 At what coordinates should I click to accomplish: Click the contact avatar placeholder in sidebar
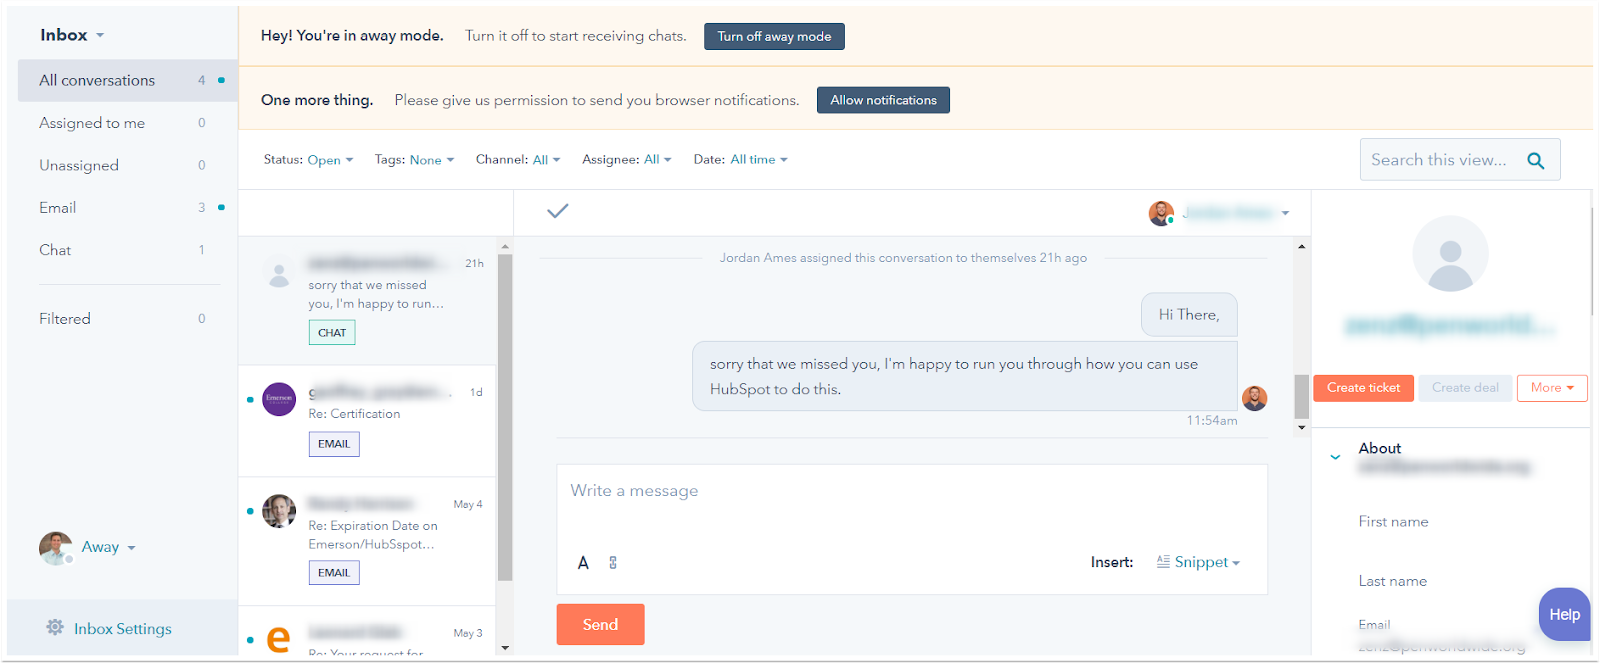coord(1450,254)
